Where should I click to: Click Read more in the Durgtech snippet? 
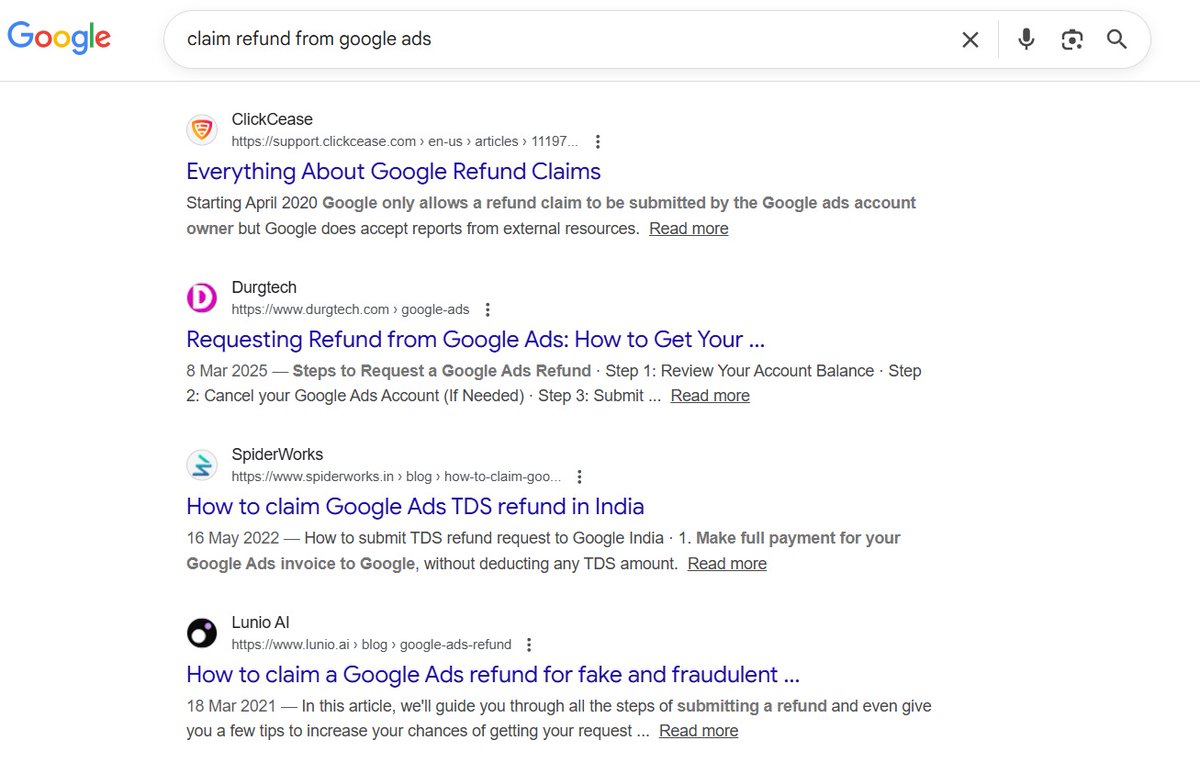tap(710, 395)
